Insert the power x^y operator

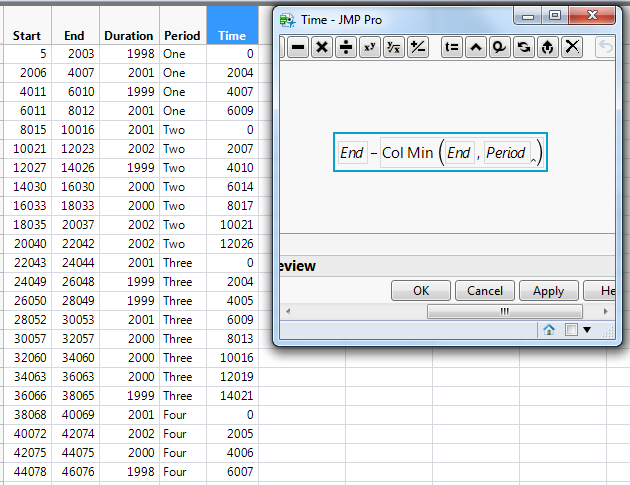369,47
